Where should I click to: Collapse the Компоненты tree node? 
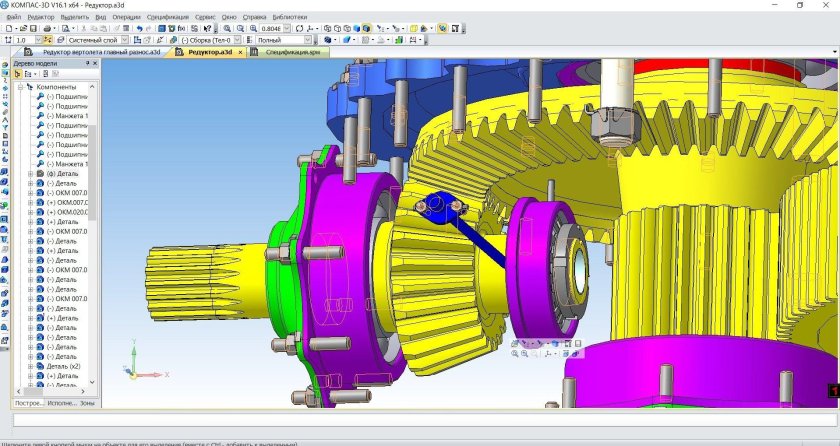coord(20,87)
